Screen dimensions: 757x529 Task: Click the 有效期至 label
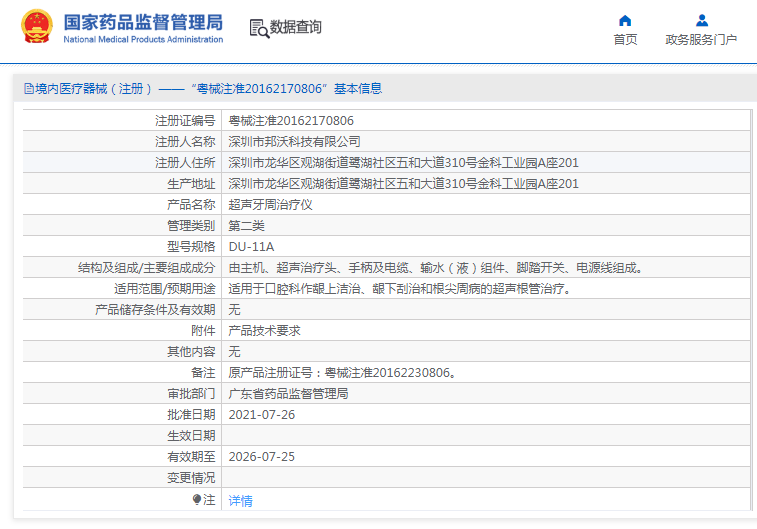tap(191, 457)
